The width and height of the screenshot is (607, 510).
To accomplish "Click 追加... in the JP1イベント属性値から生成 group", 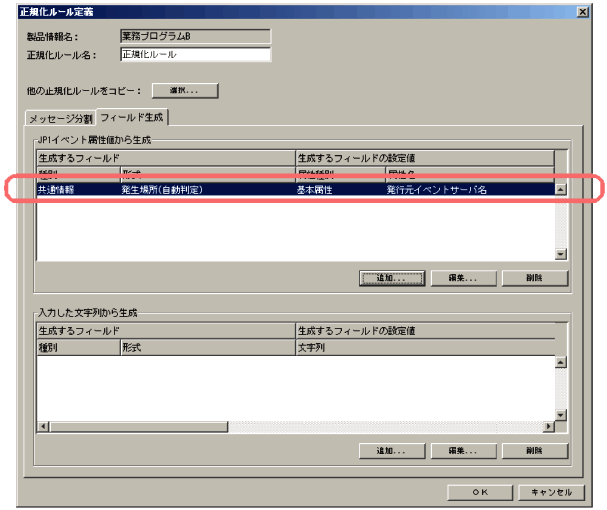I will [392, 278].
